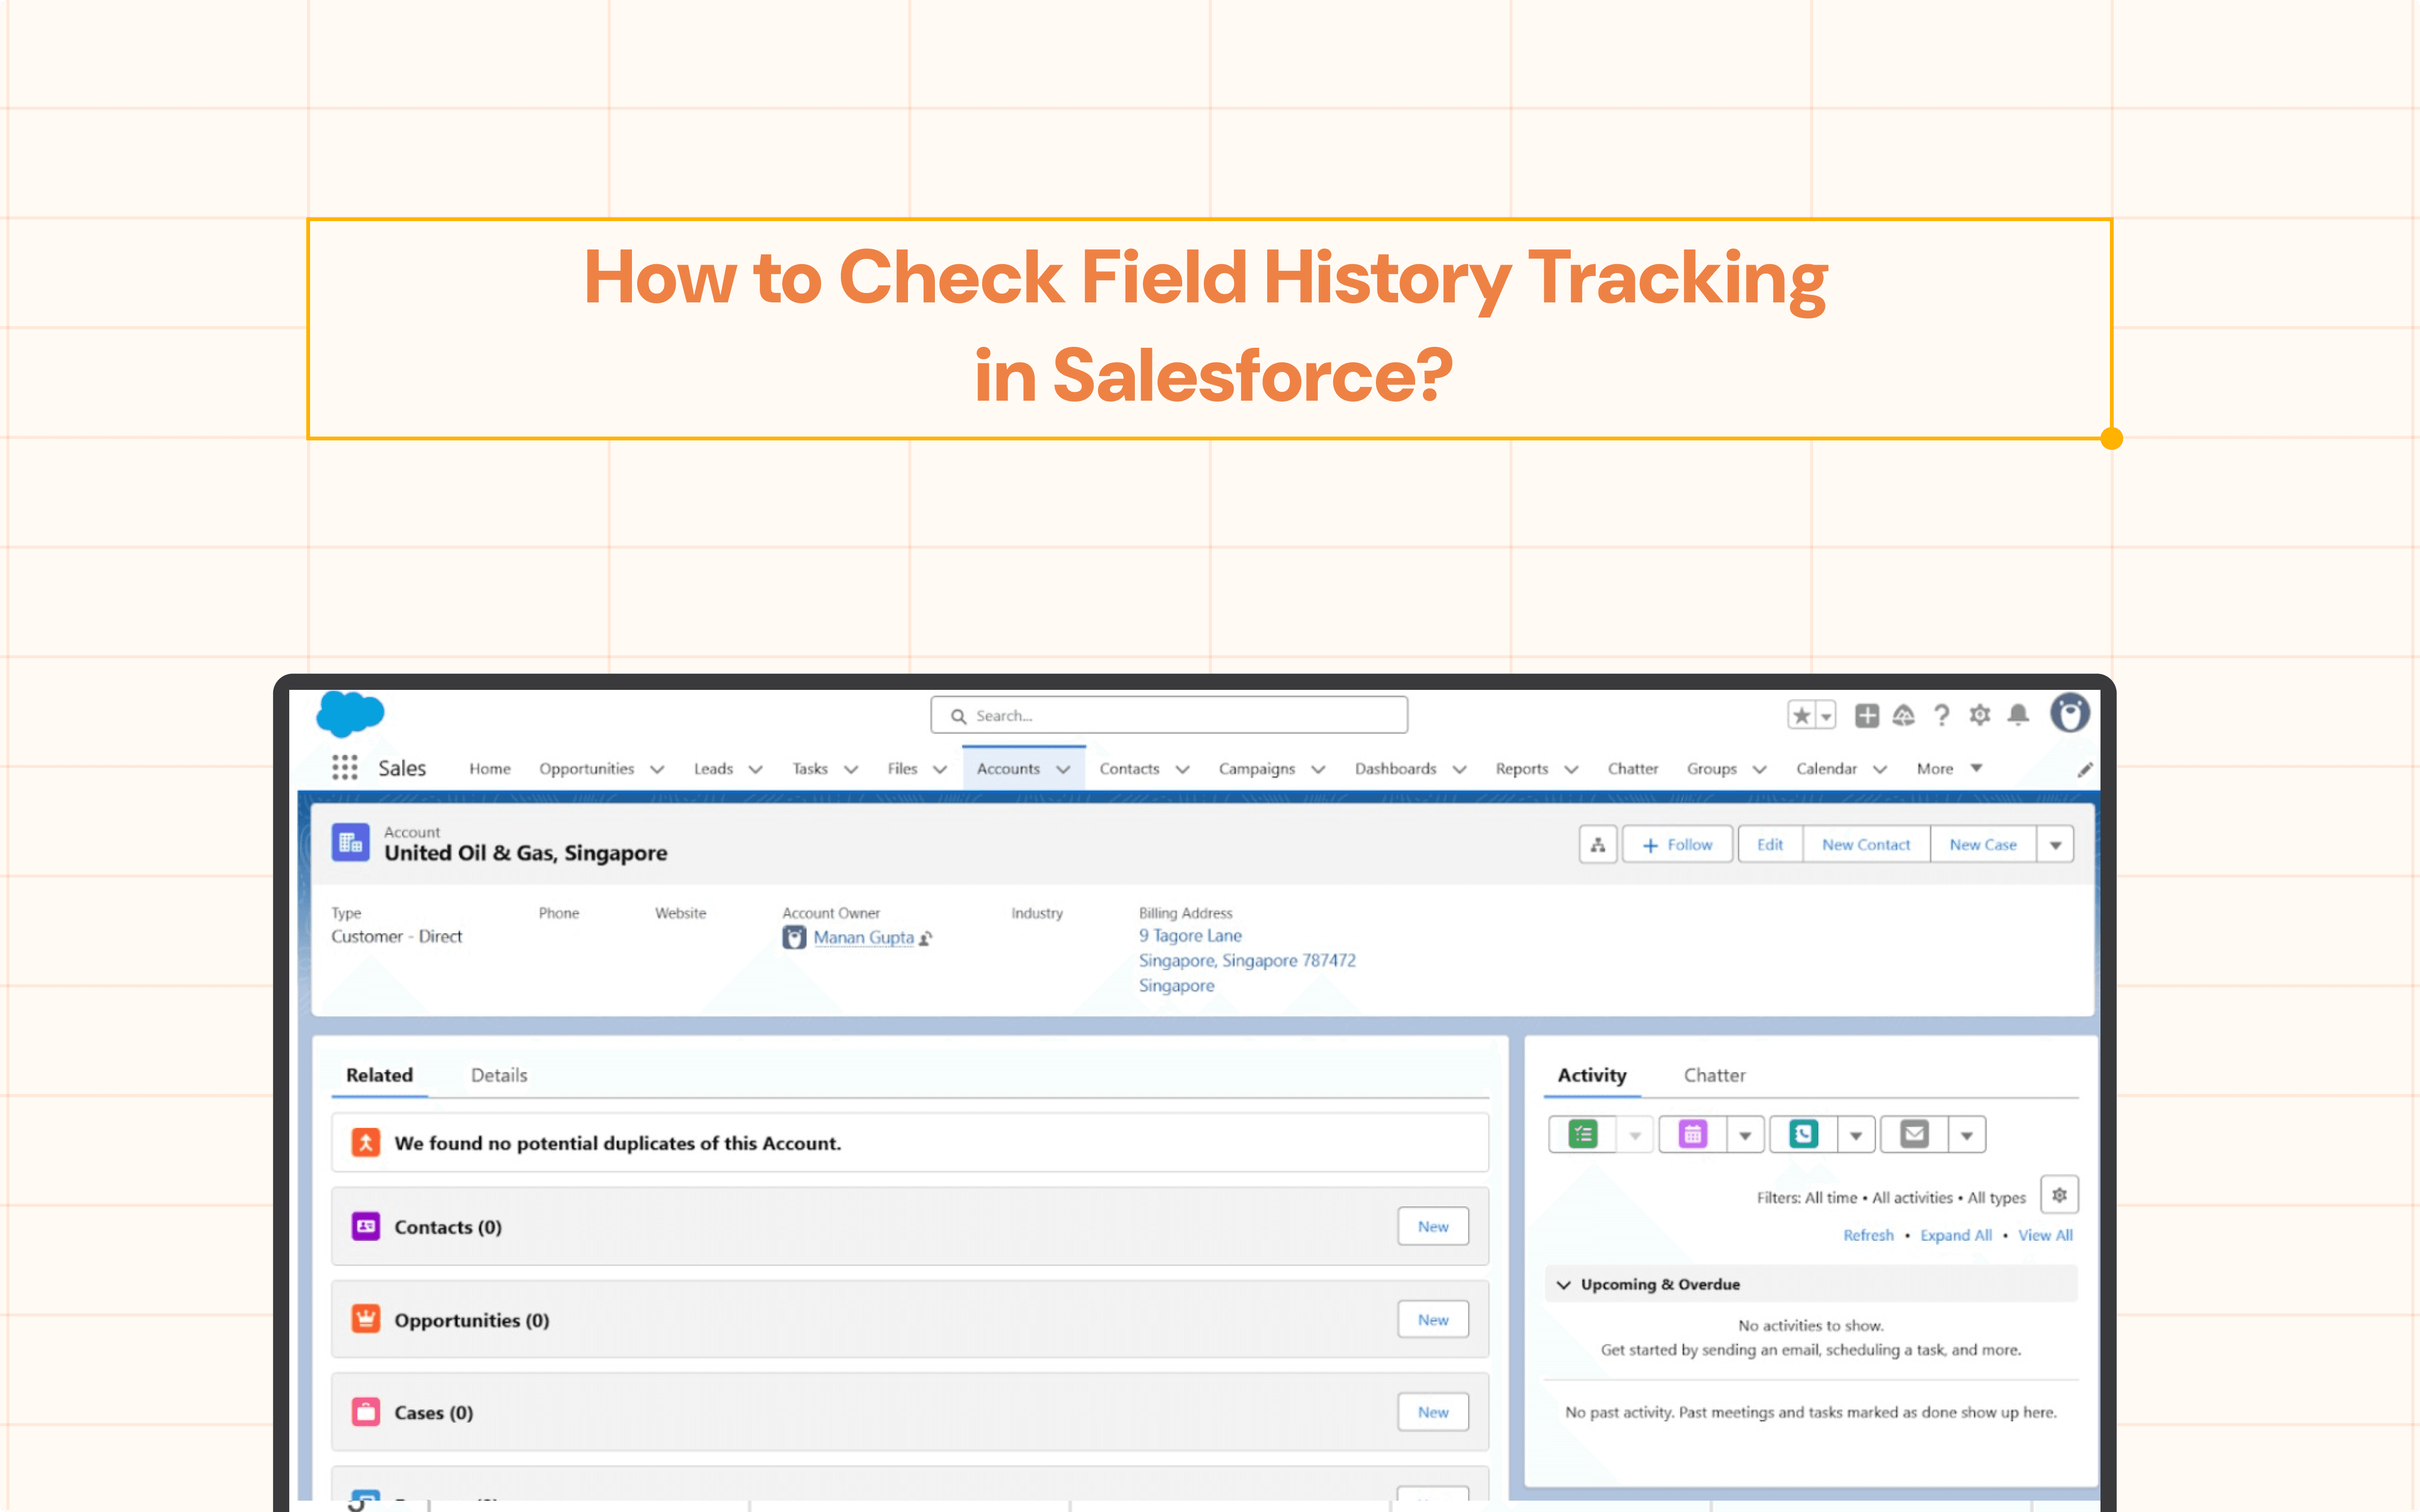Select the Activity tab
The image size is (2420, 1512).
point(1592,1075)
